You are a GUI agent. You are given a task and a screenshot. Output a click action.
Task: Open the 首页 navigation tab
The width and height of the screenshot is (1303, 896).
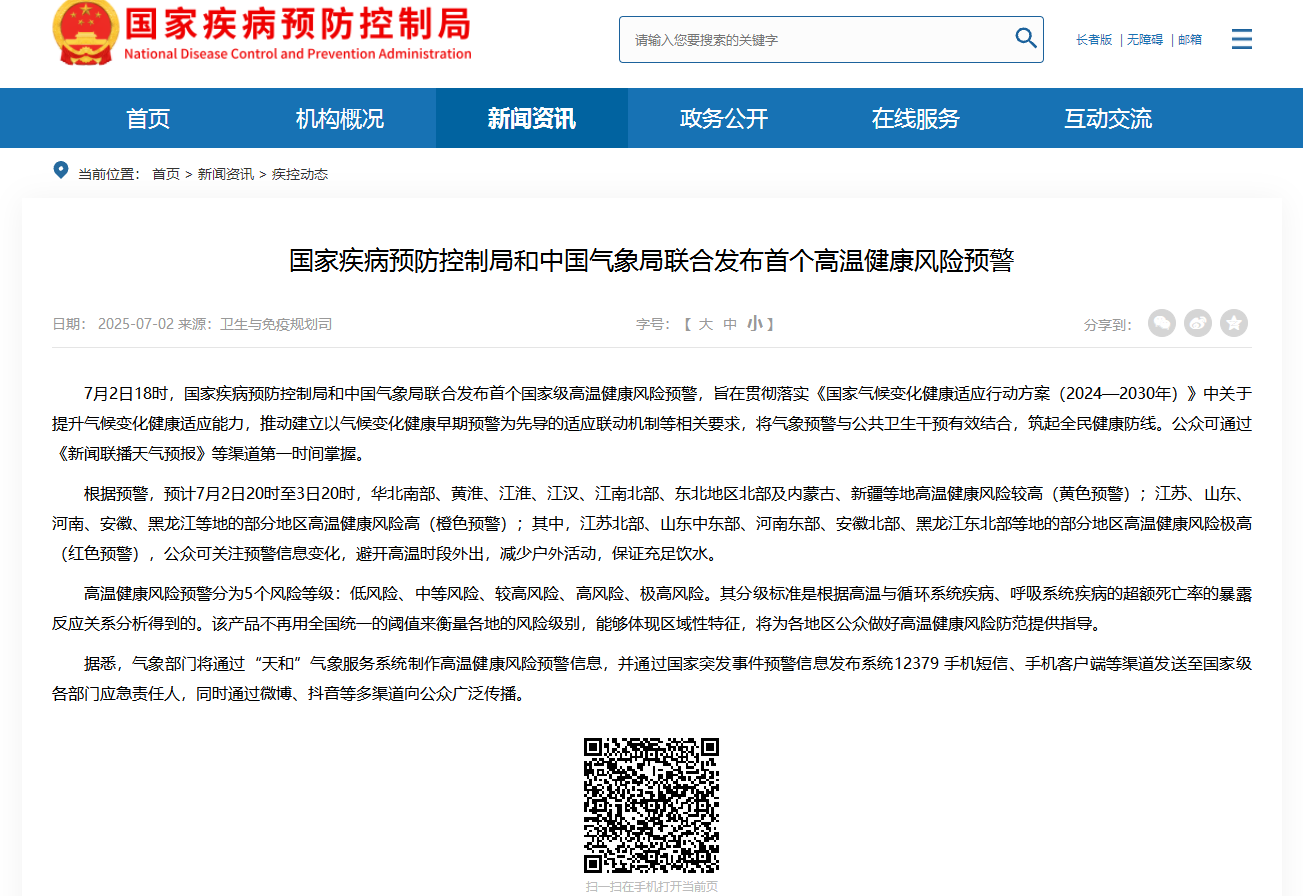(148, 118)
